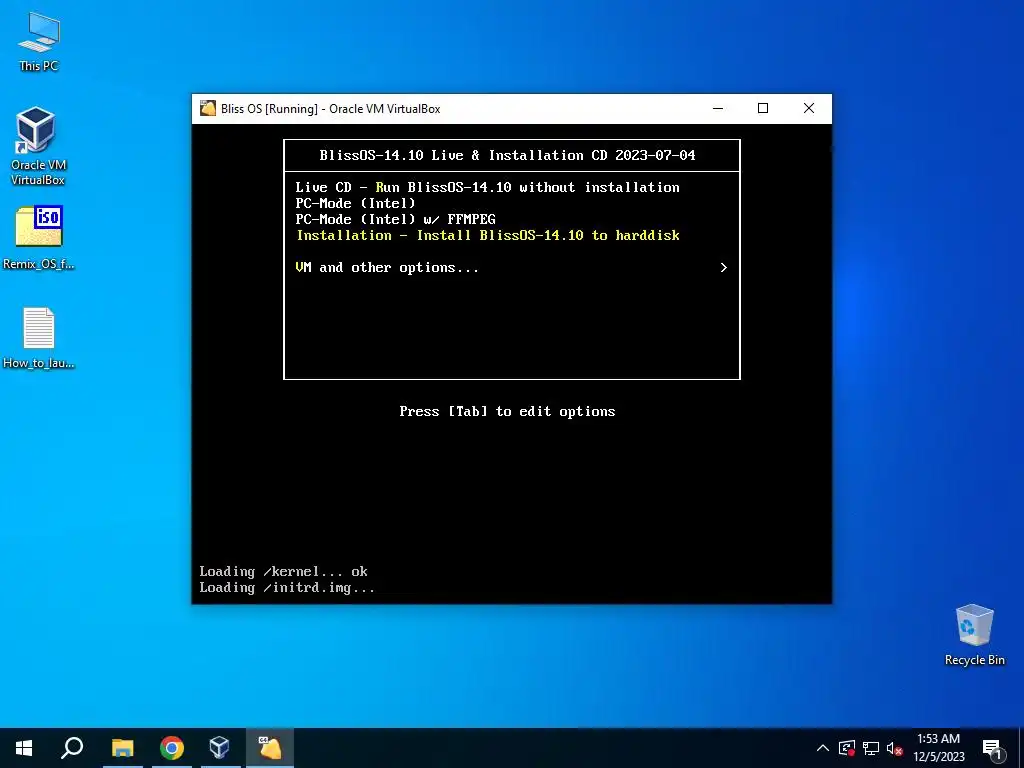Select the Remix_OS ISO file icon
Image resolution: width=1024 pixels, height=768 pixels.
coord(39,238)
